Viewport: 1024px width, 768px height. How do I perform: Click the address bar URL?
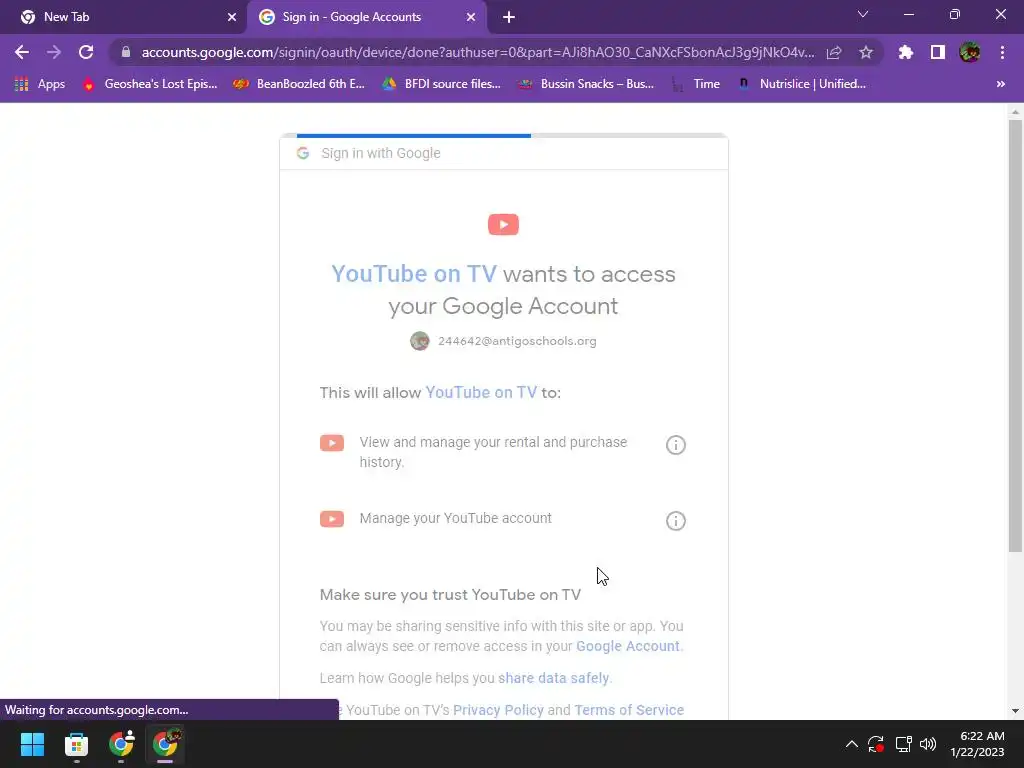[477, 52]
